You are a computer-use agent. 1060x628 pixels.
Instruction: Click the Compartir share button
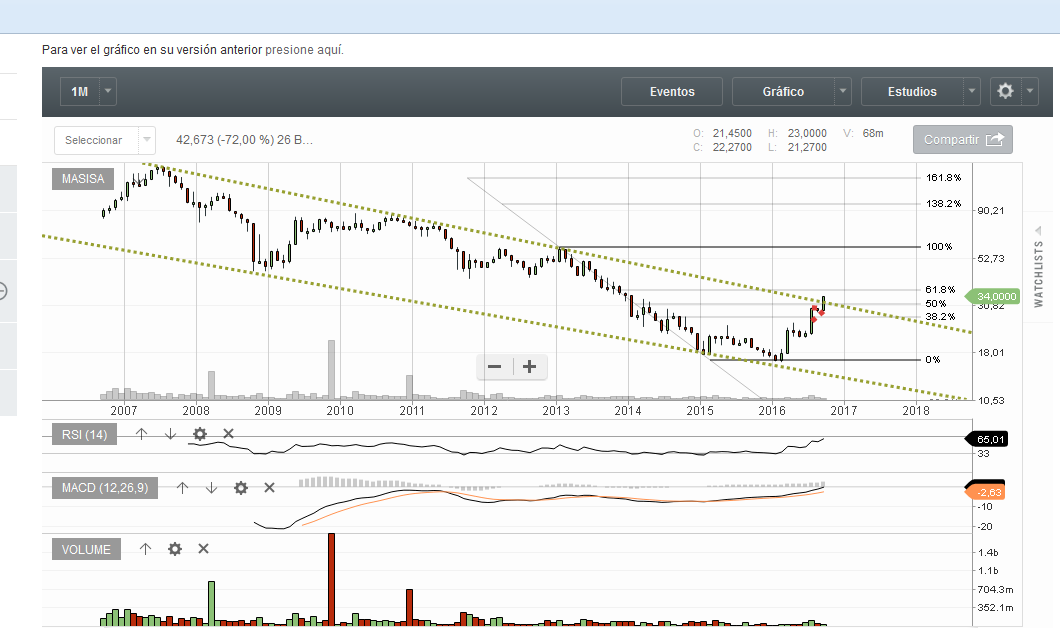coord(962,140)
